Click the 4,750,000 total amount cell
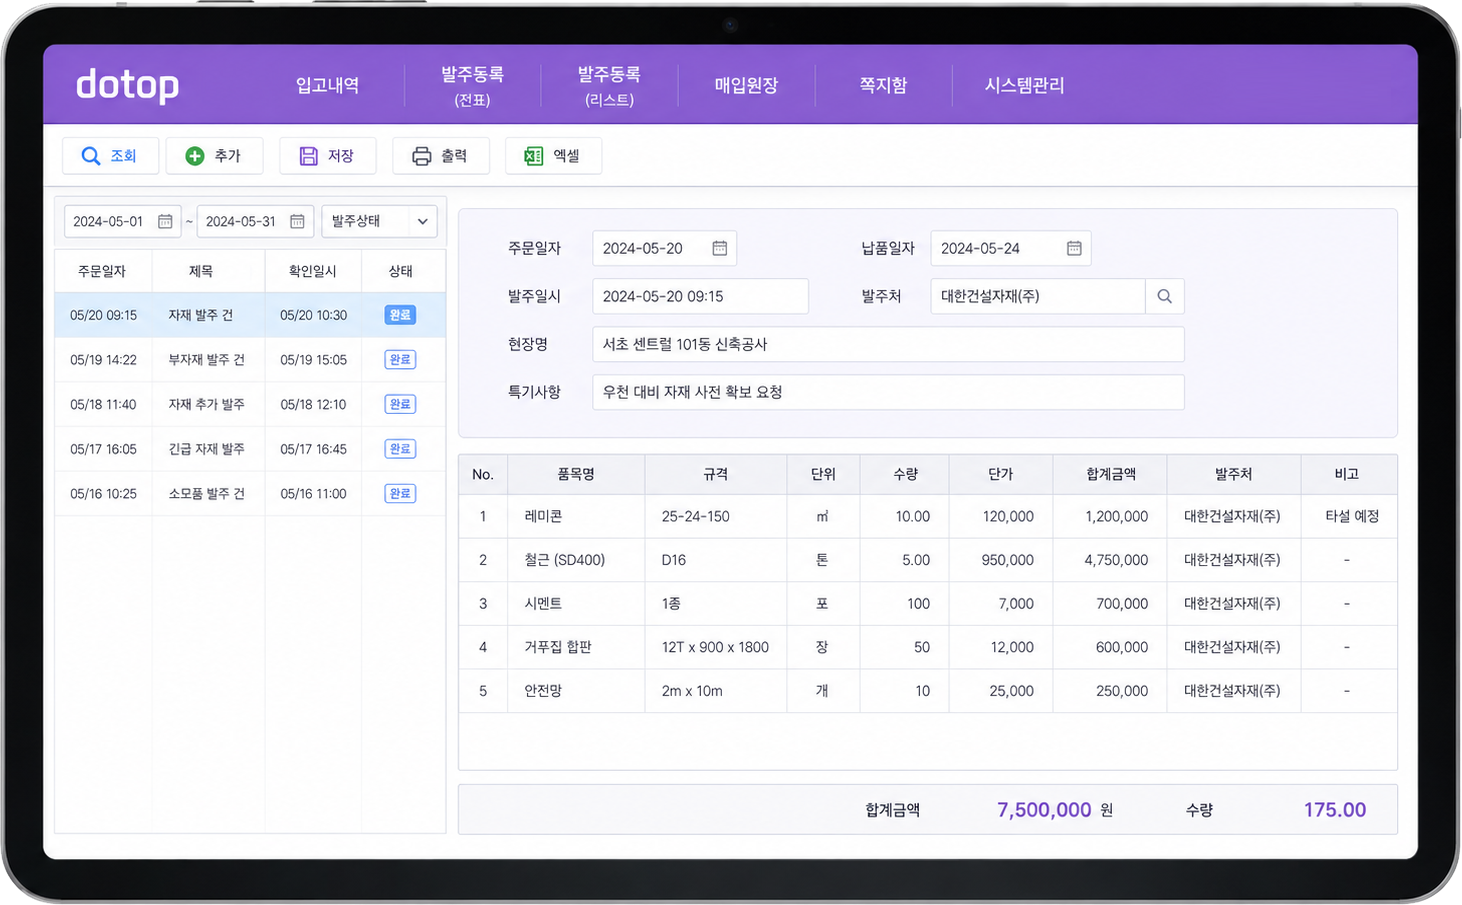Image resolution: width=1462 pixels, height=905 pixels. coord(1110,560)
